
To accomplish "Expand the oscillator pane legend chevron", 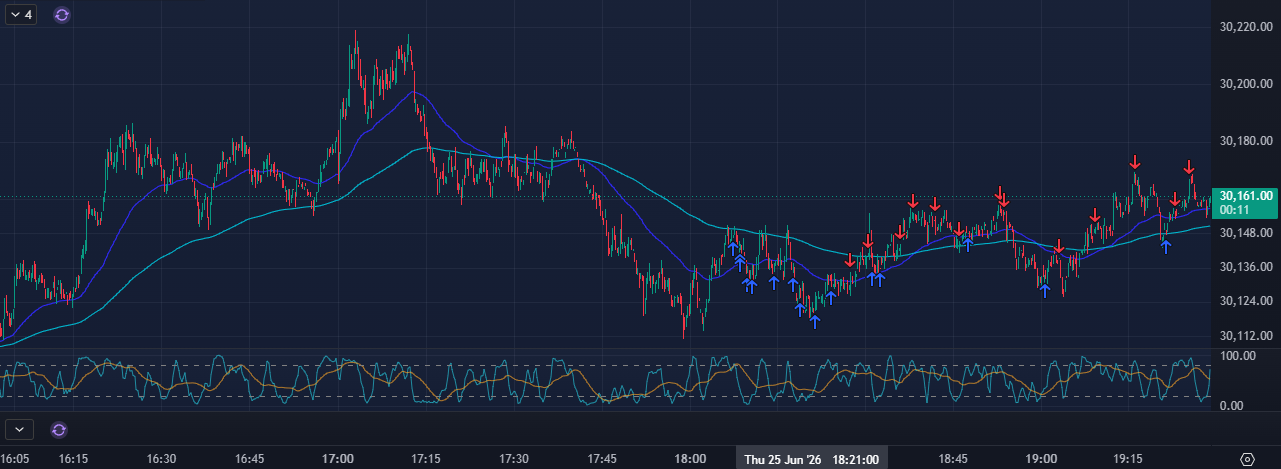I will pos(20,429).
